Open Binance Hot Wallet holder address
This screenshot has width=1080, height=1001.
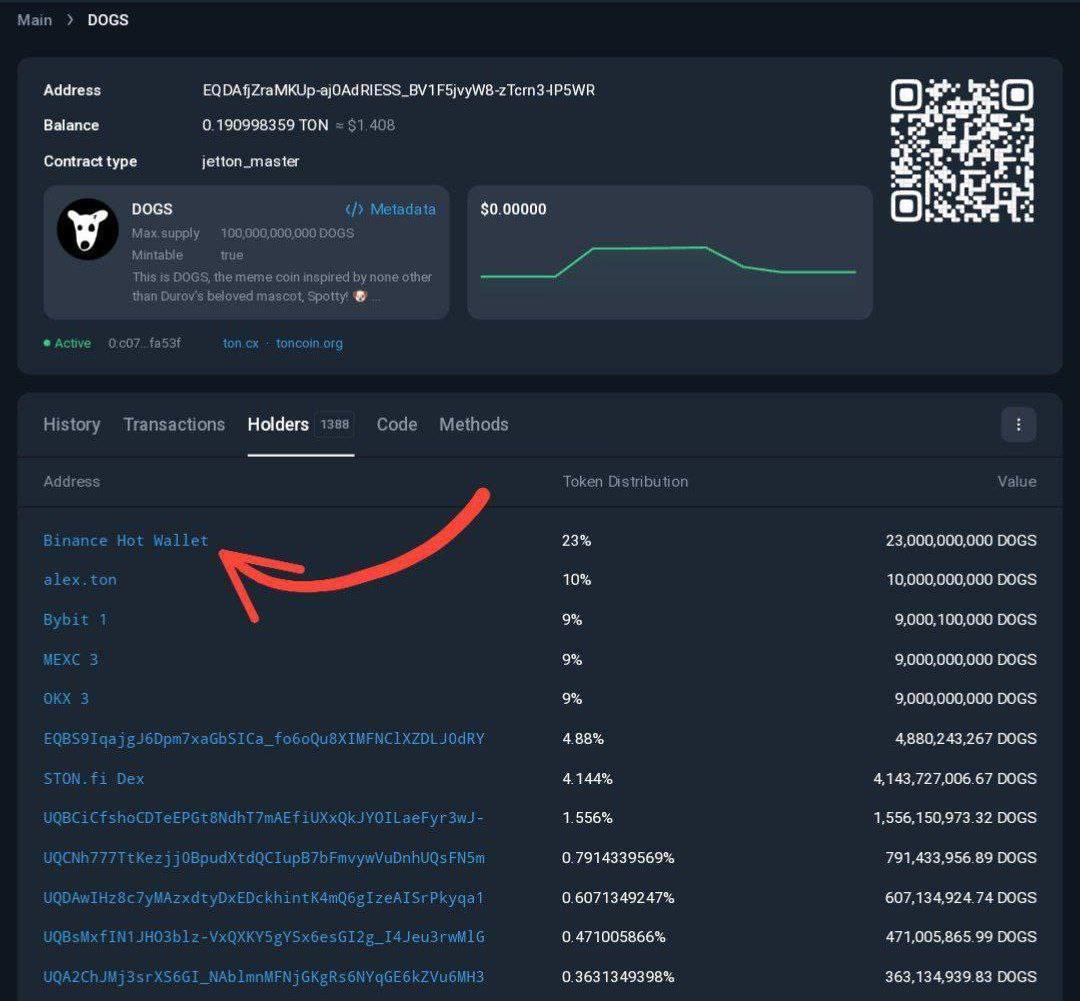(x=126, y=540)
